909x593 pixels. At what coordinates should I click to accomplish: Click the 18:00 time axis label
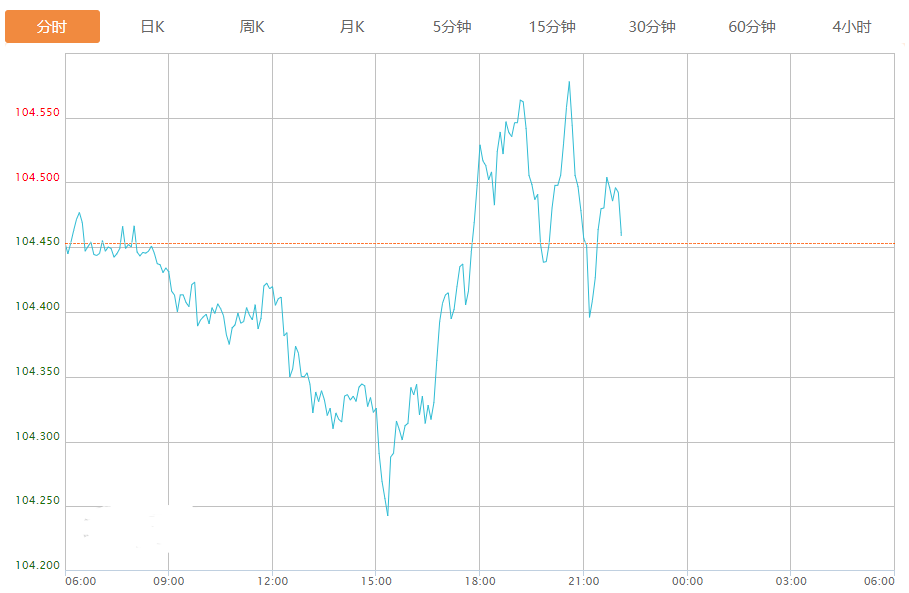[x=480, y=581]
